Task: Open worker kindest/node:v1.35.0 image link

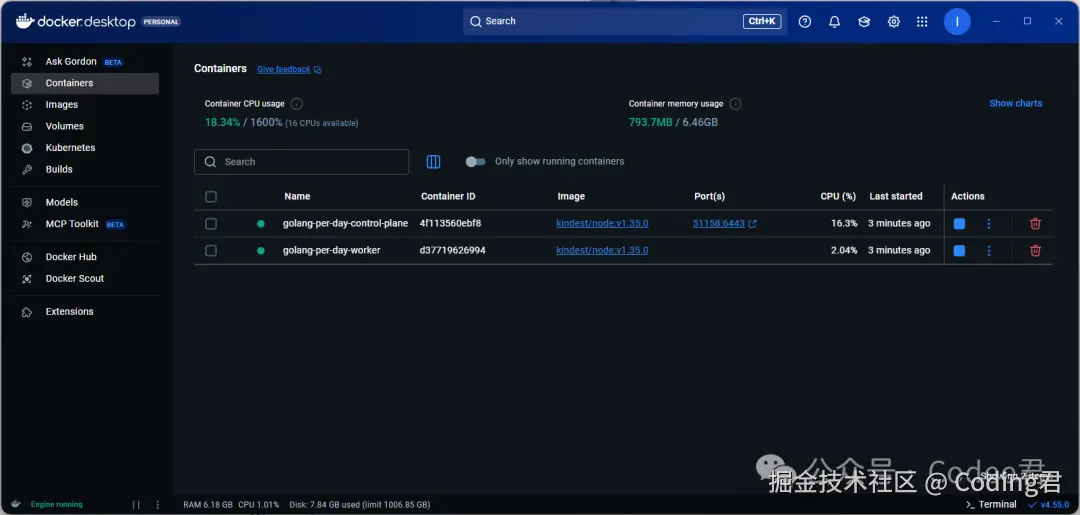Action: pyautogui.click(x=602, y=250)
